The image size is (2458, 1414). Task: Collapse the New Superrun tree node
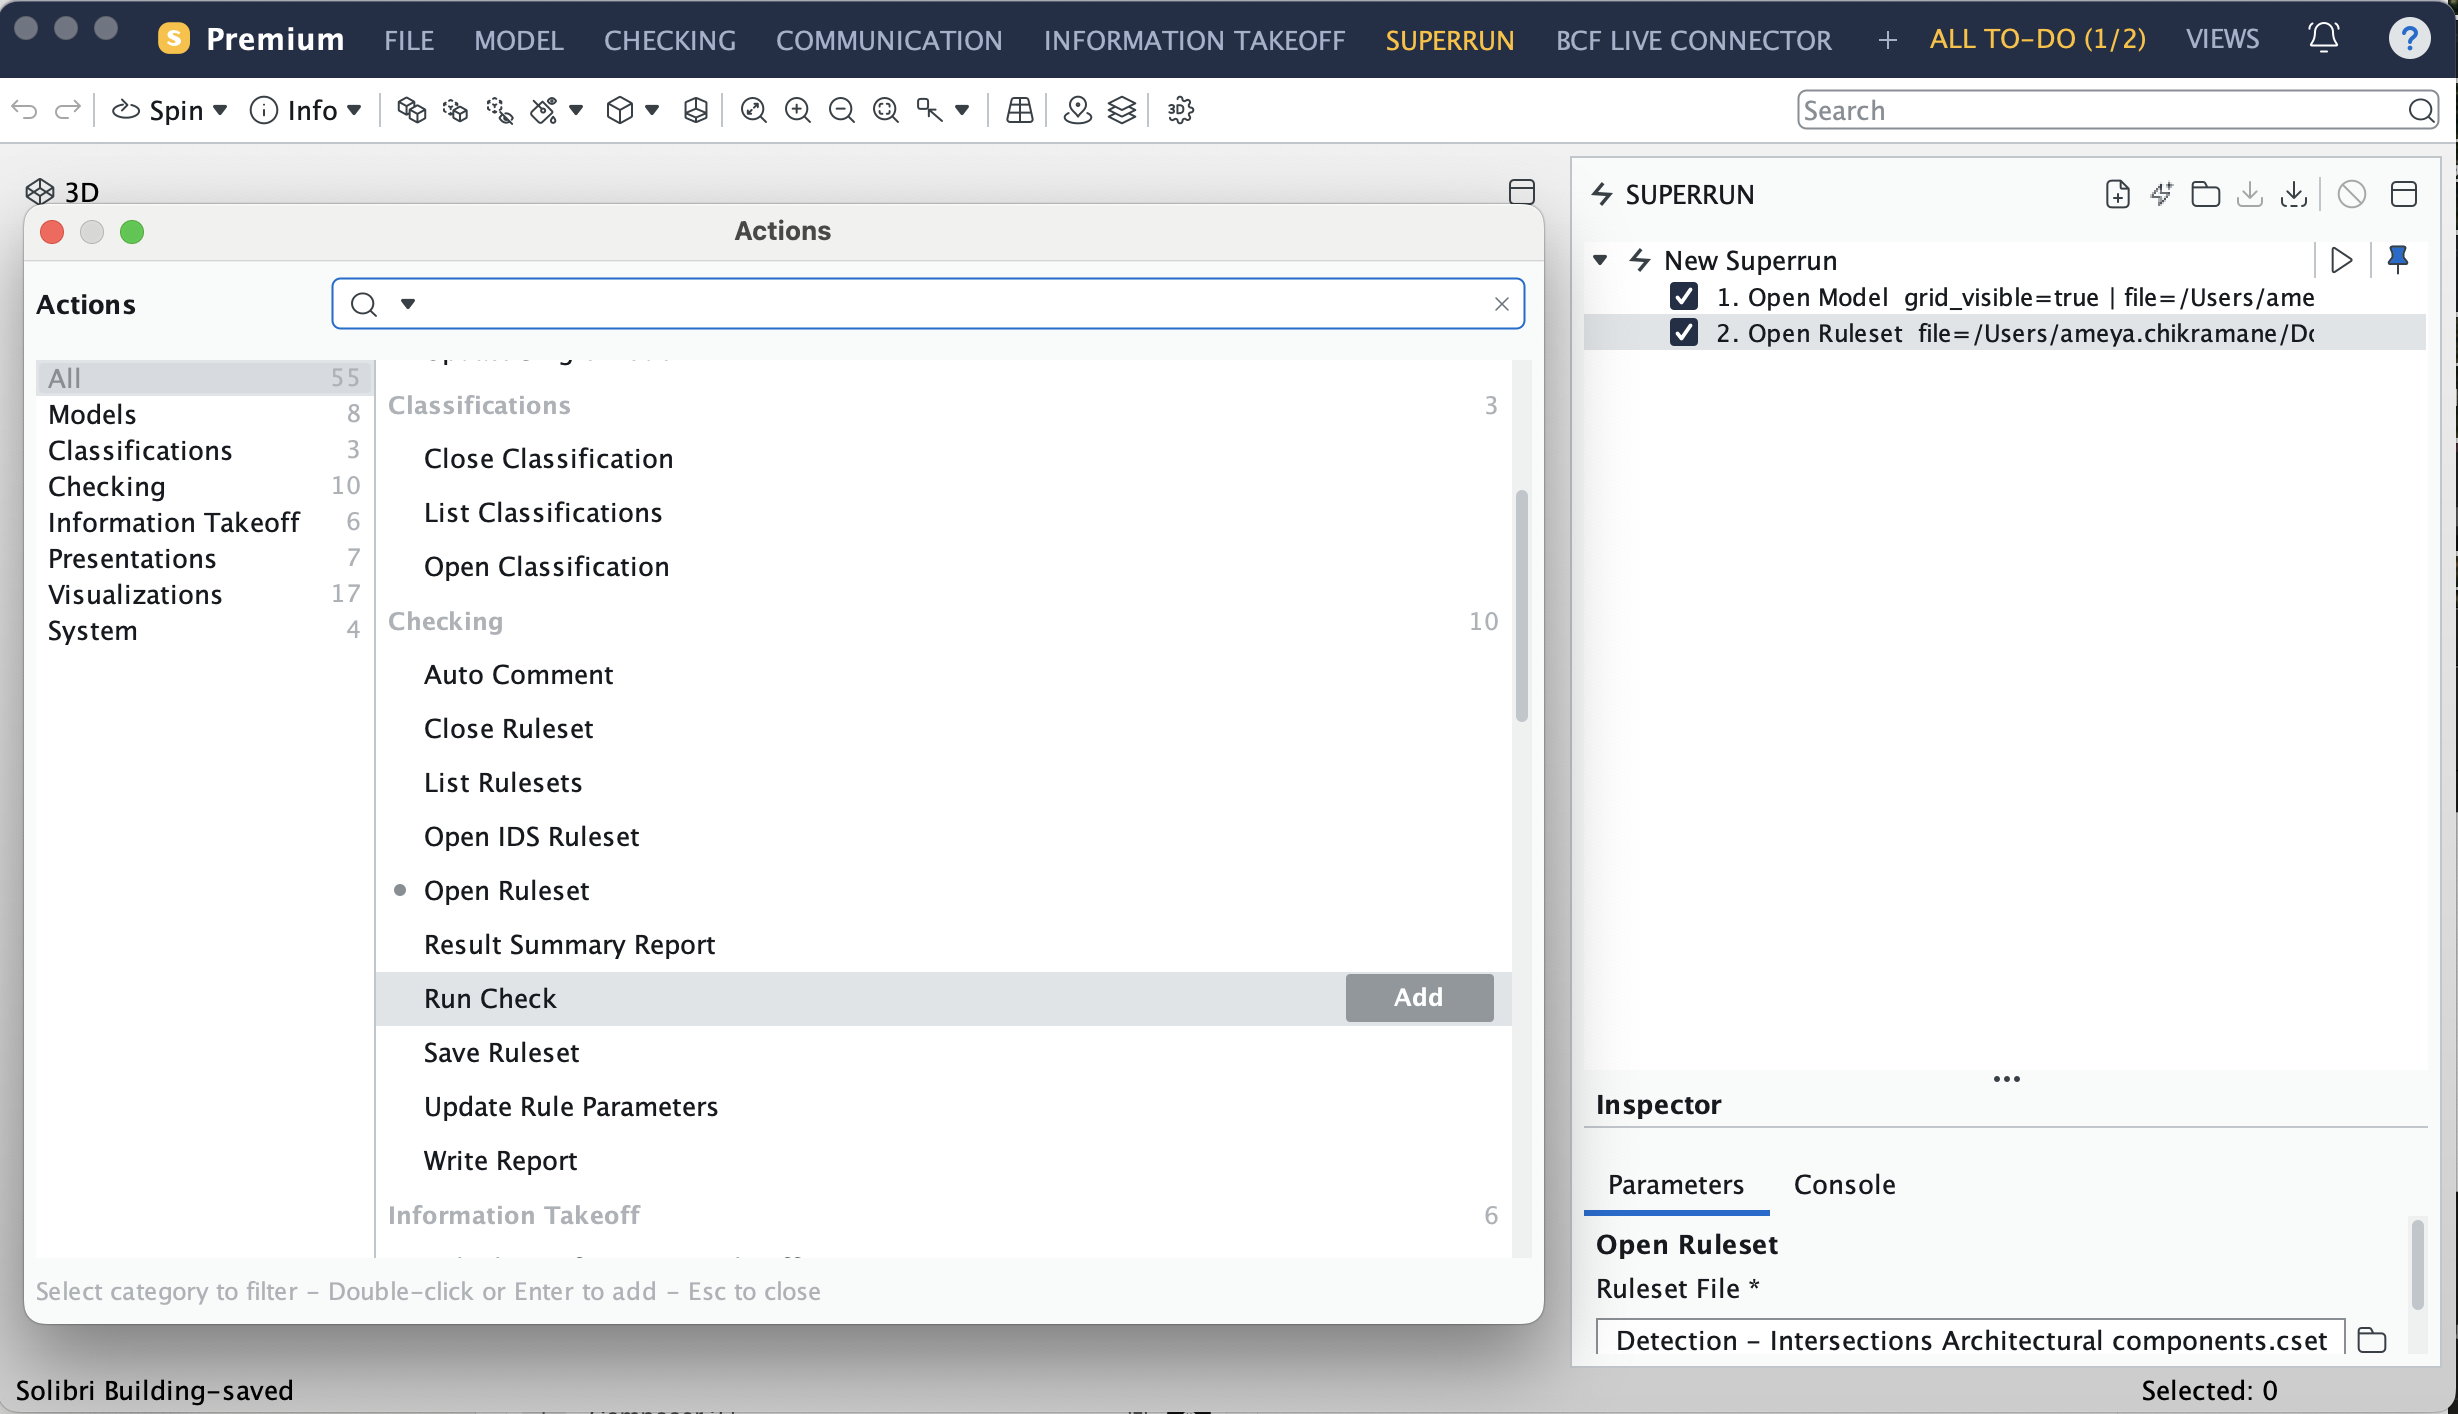pos(1600,260)
